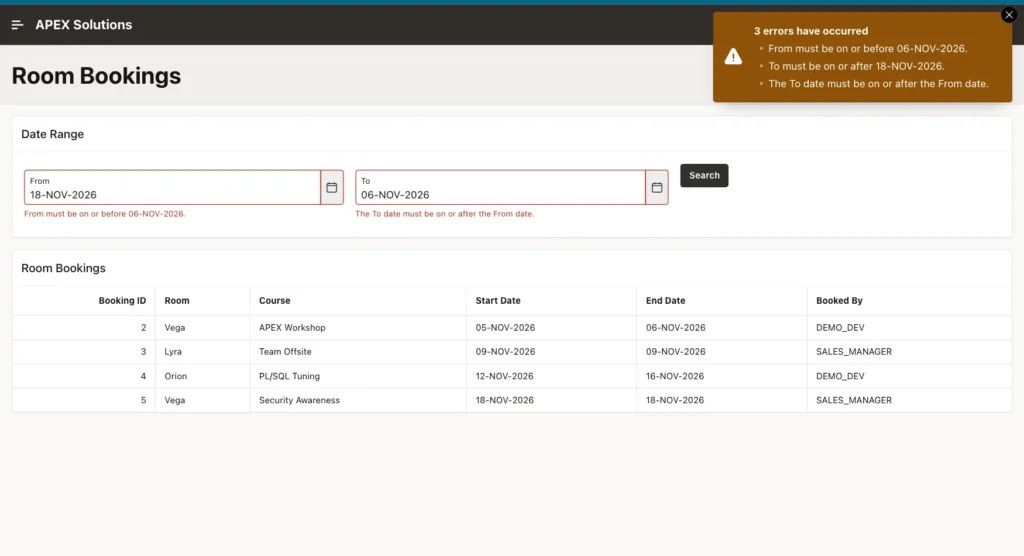
Task: Click the Date Range region heading
Action: point(52,134)
